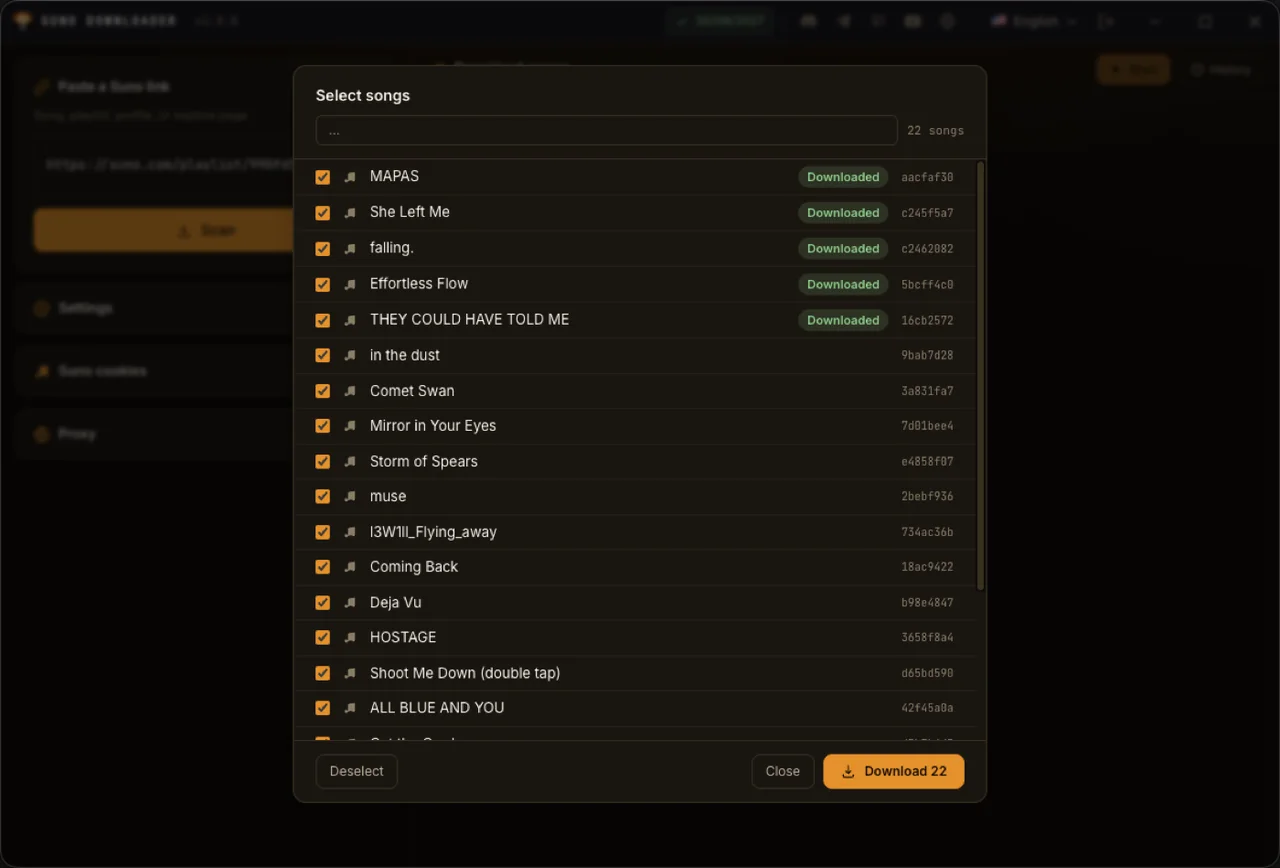The image size is (1280, 868).
Task: Click the song list vertical scrollbar
Action: coord(980,376)
